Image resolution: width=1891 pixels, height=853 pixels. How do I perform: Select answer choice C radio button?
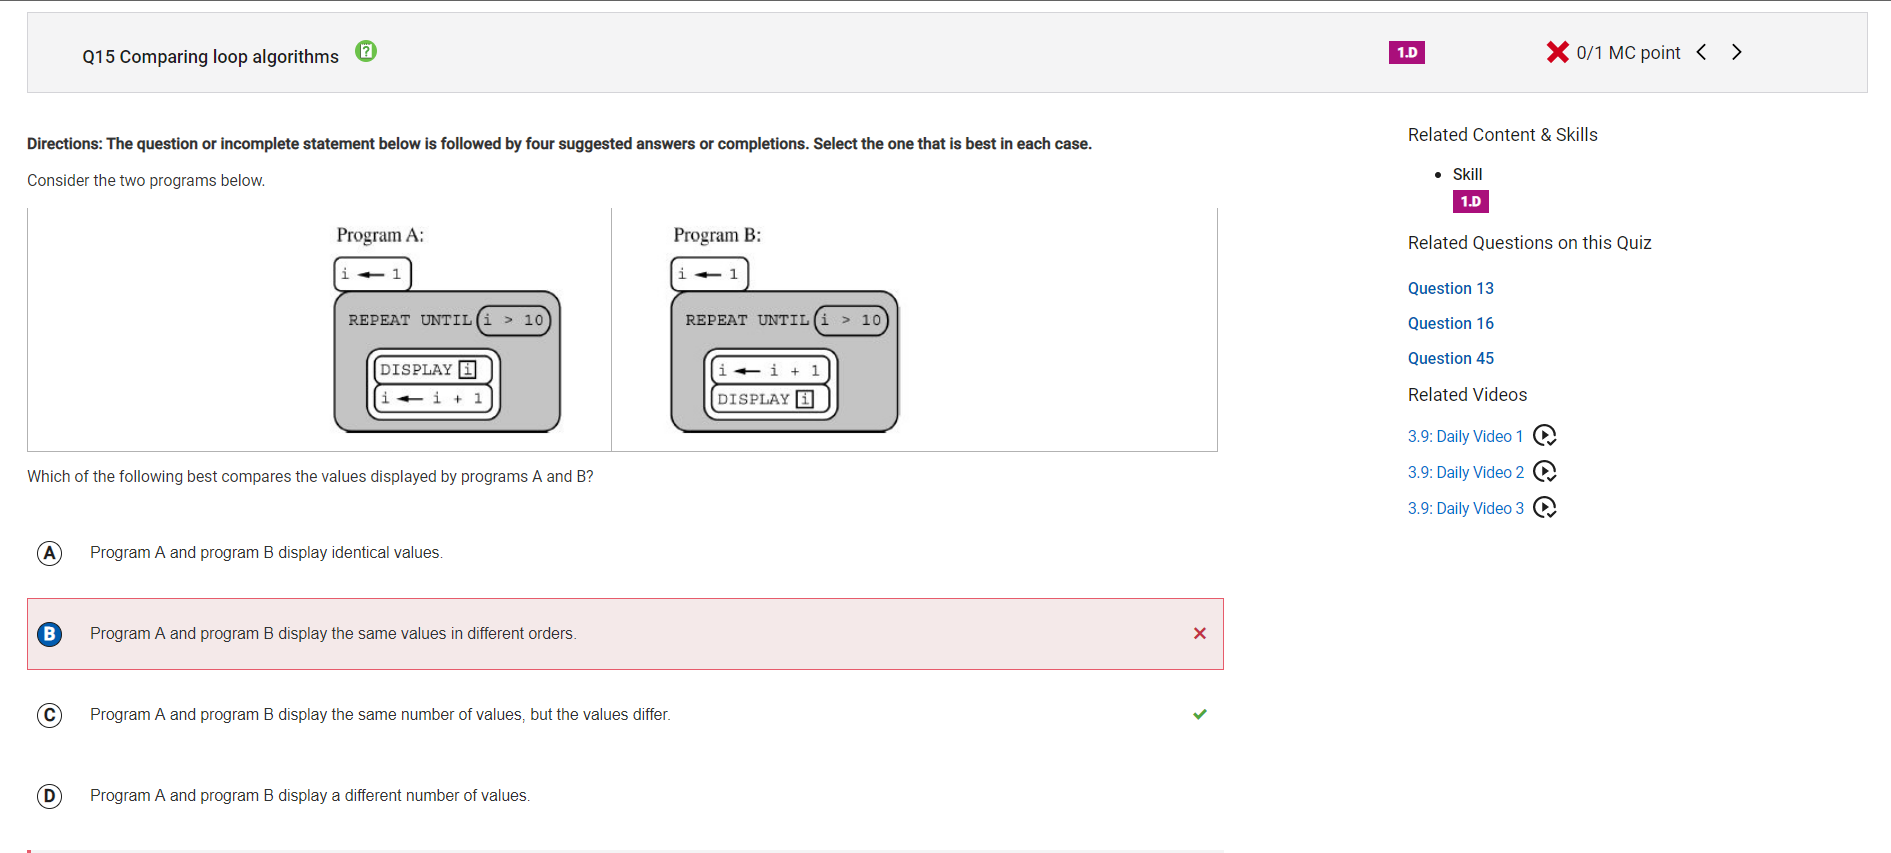click(49, 715)
